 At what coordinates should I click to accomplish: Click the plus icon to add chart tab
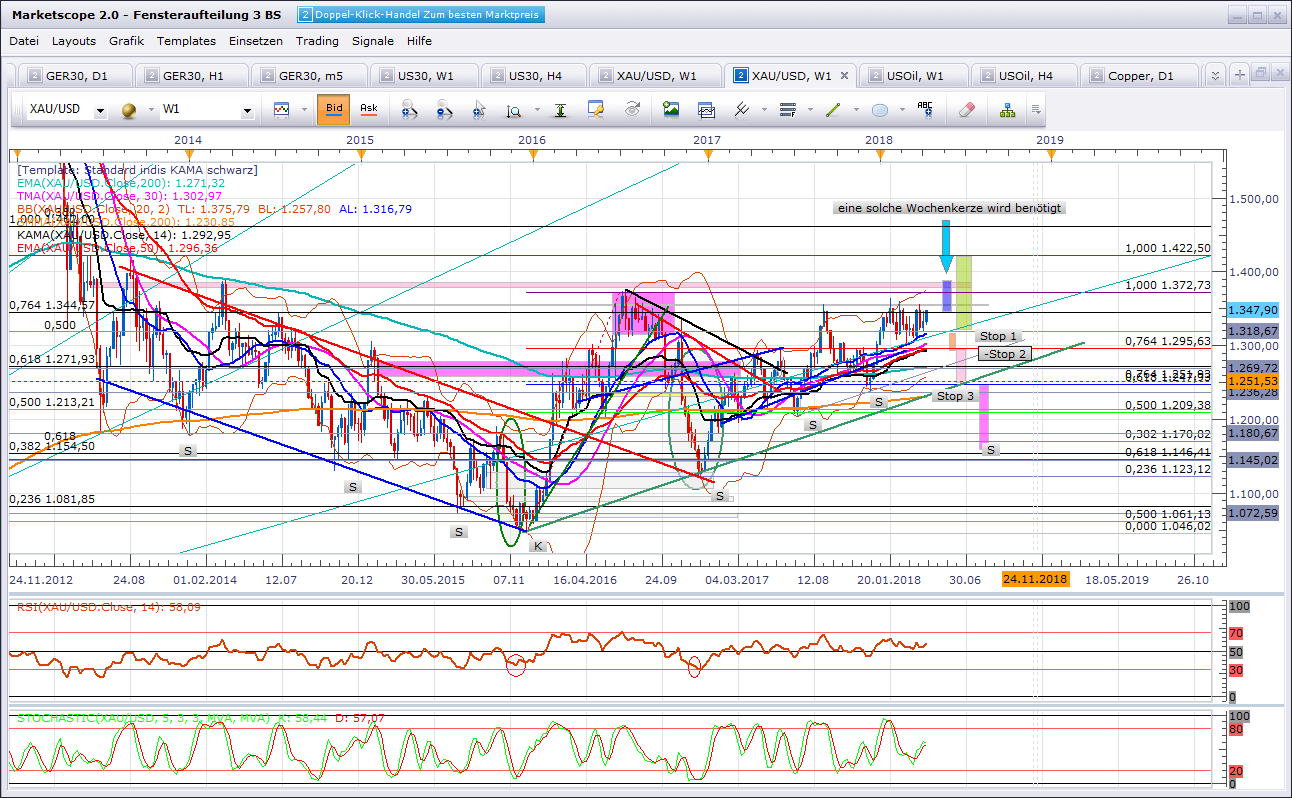[x=1240, y=74]
